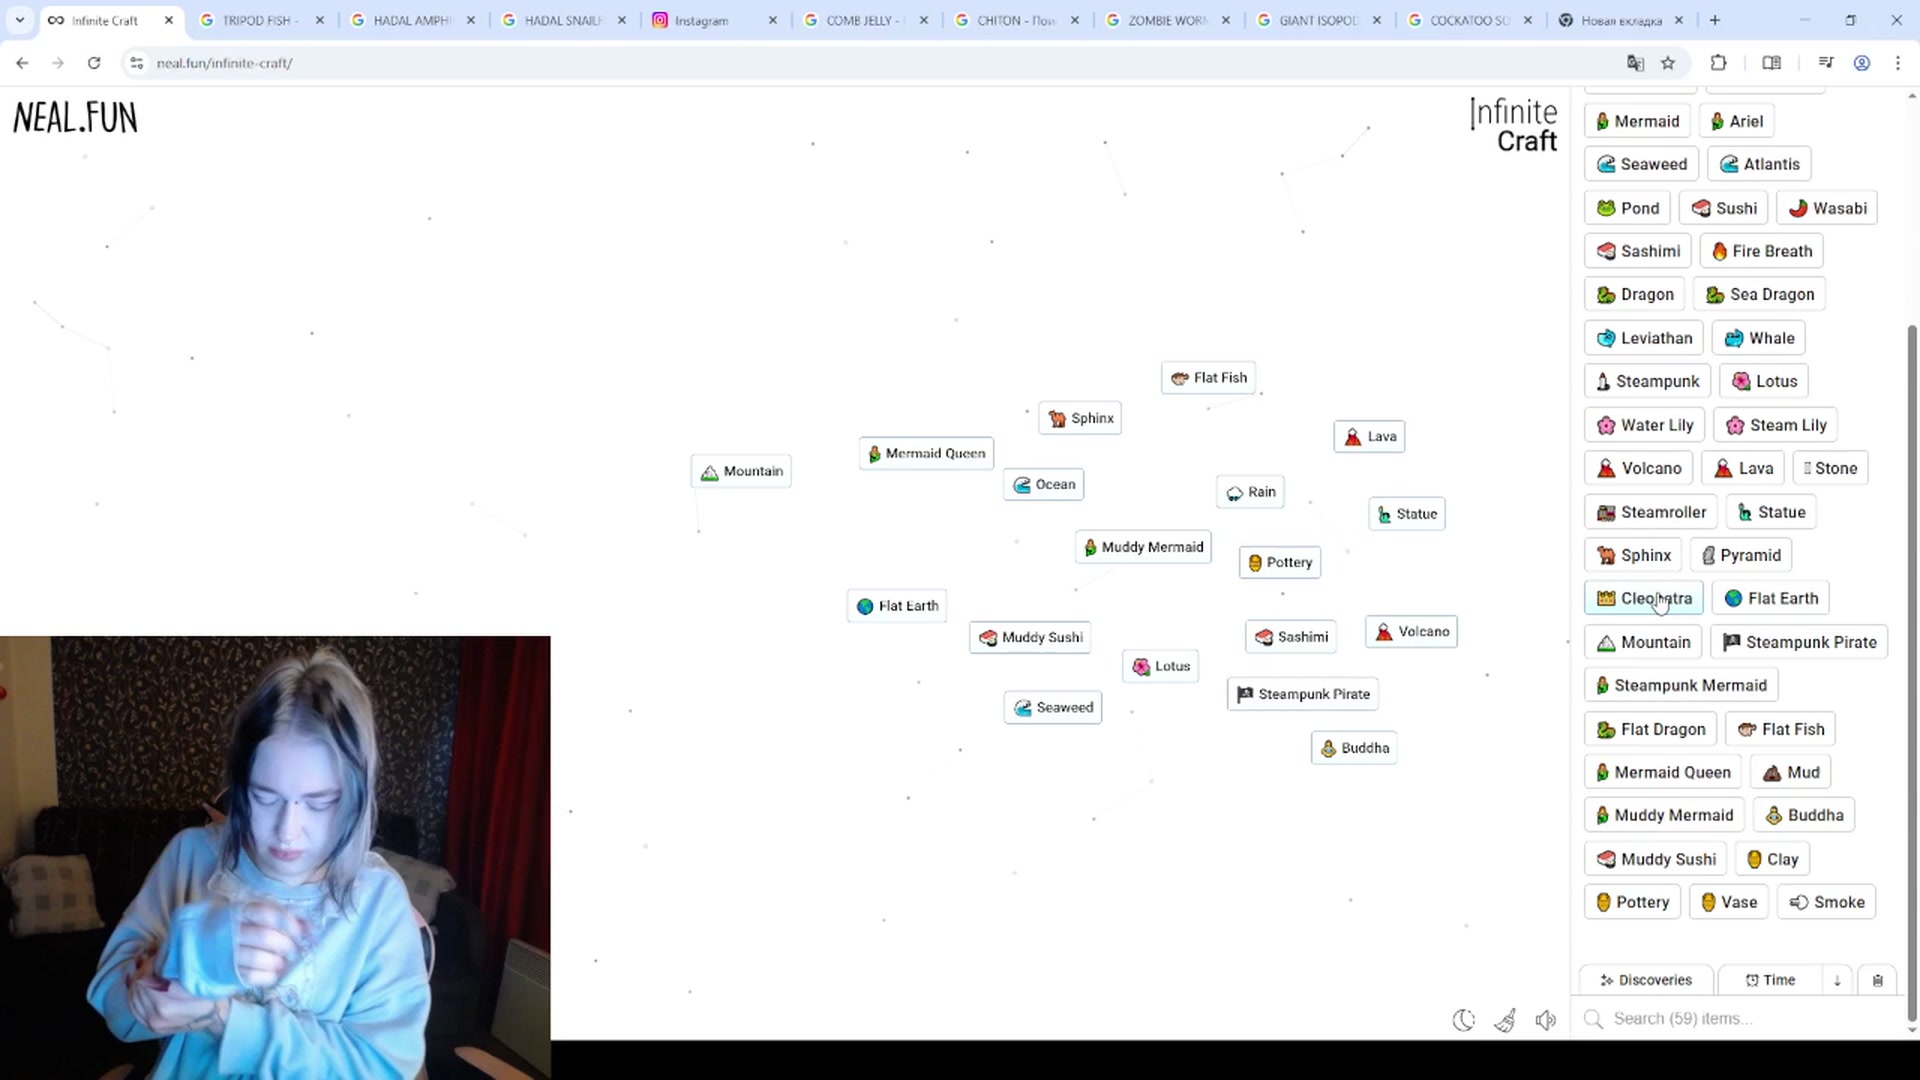The width and height of the screenshot is (1920, 1080).
Task: Bookmark page with the star icon
Action: tap(1668, 63)
